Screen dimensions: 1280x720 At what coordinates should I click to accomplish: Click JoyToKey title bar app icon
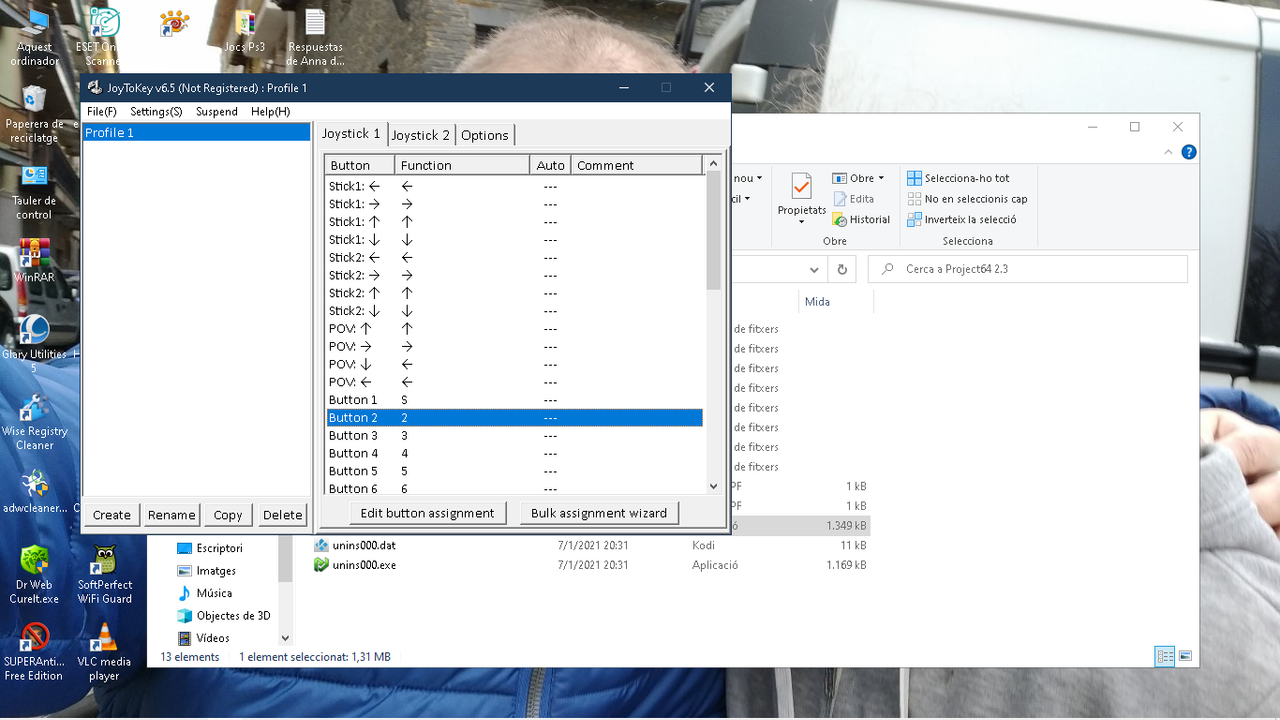[x=95, y=88]
